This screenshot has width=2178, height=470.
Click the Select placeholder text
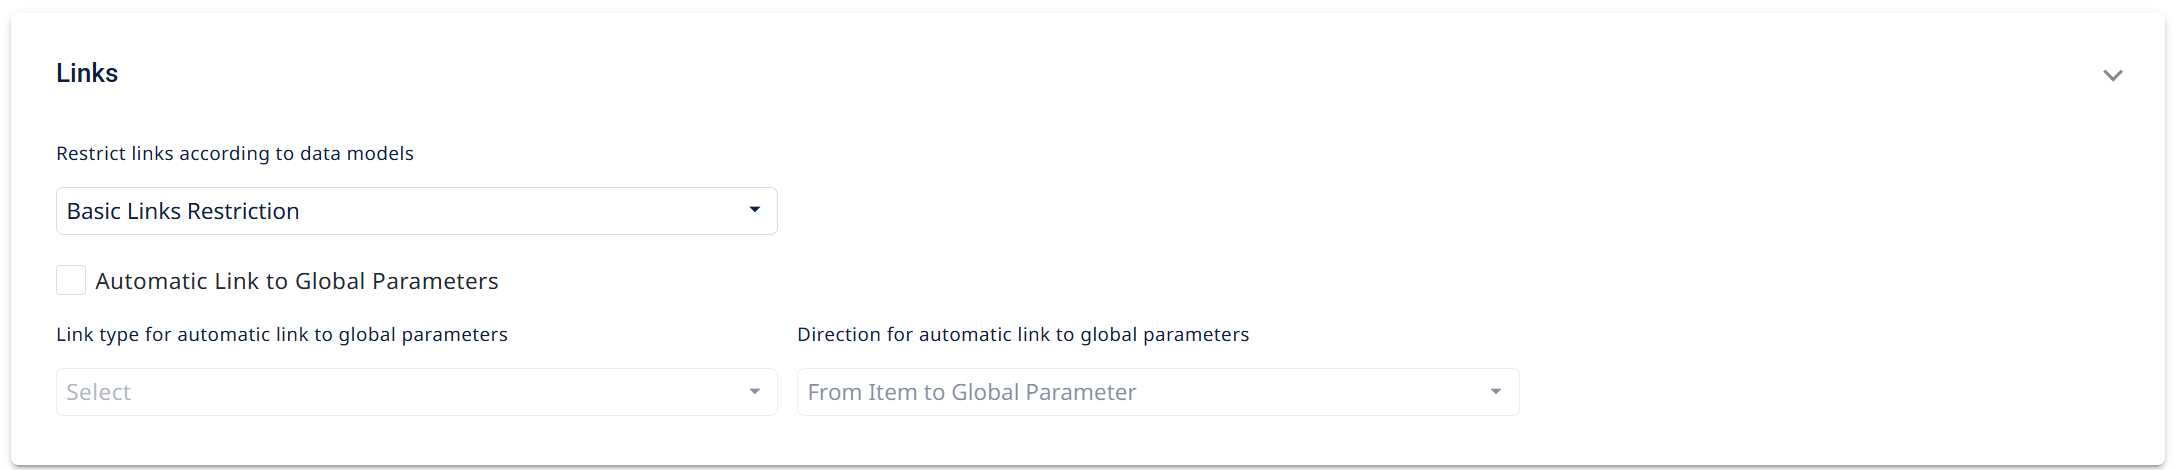(99, 392)
